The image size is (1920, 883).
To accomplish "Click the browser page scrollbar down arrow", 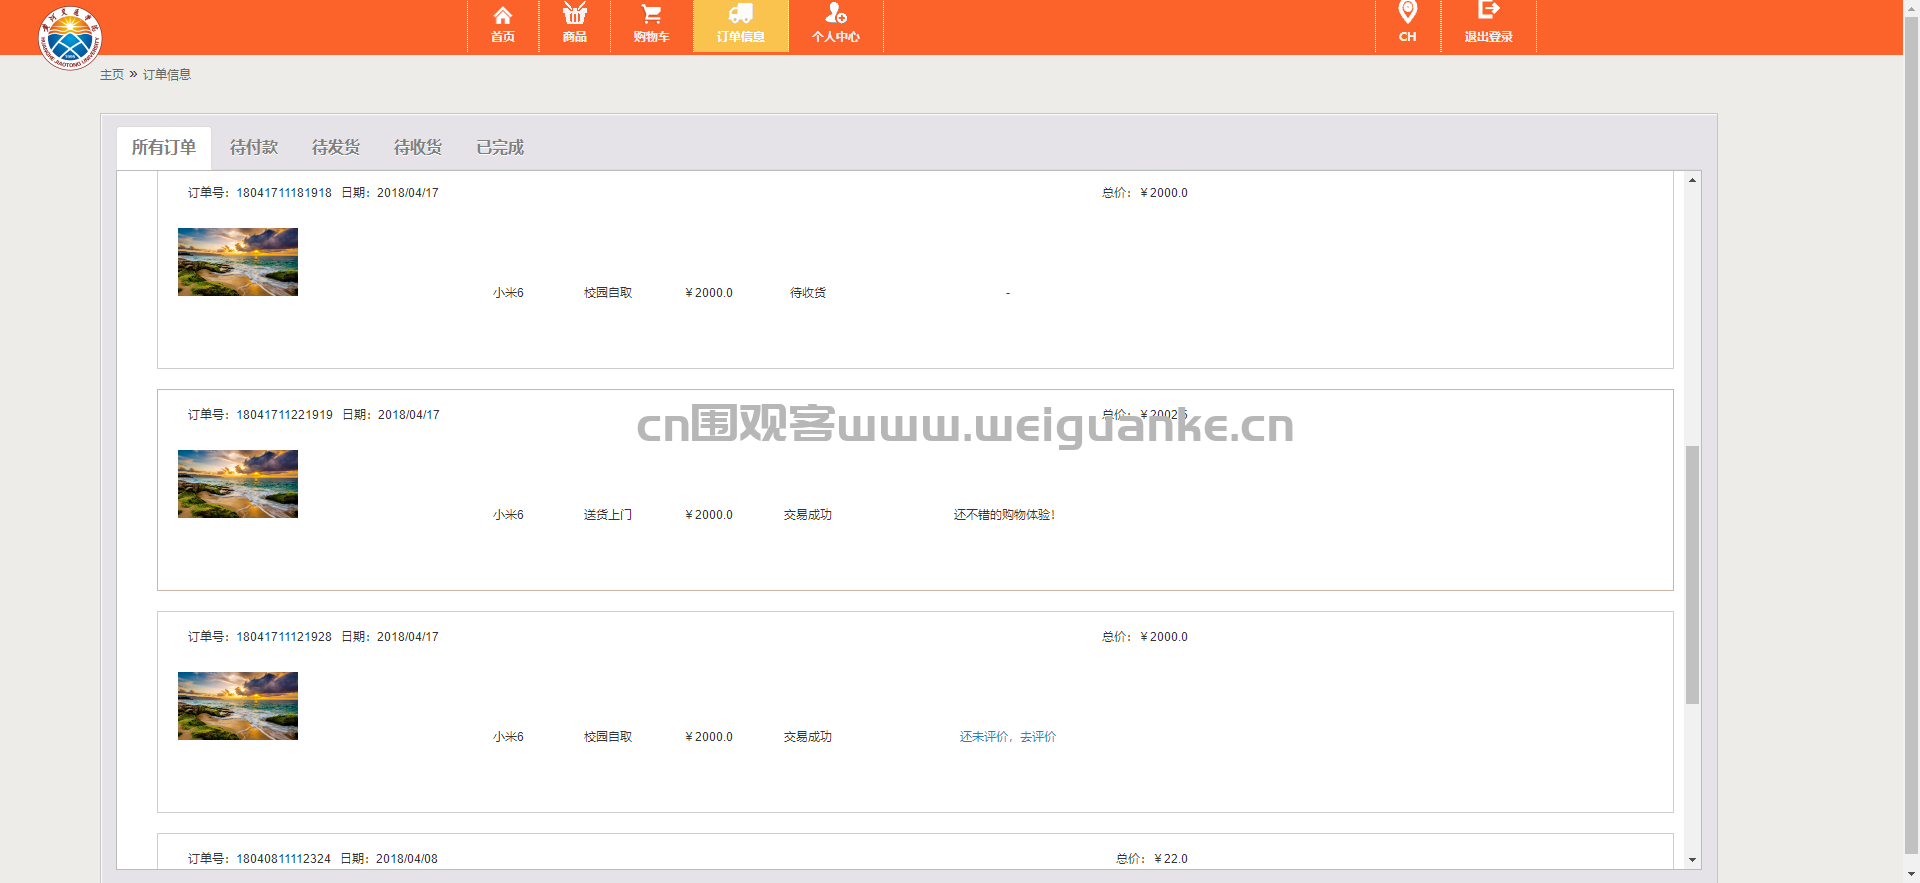I will 1911,874.
